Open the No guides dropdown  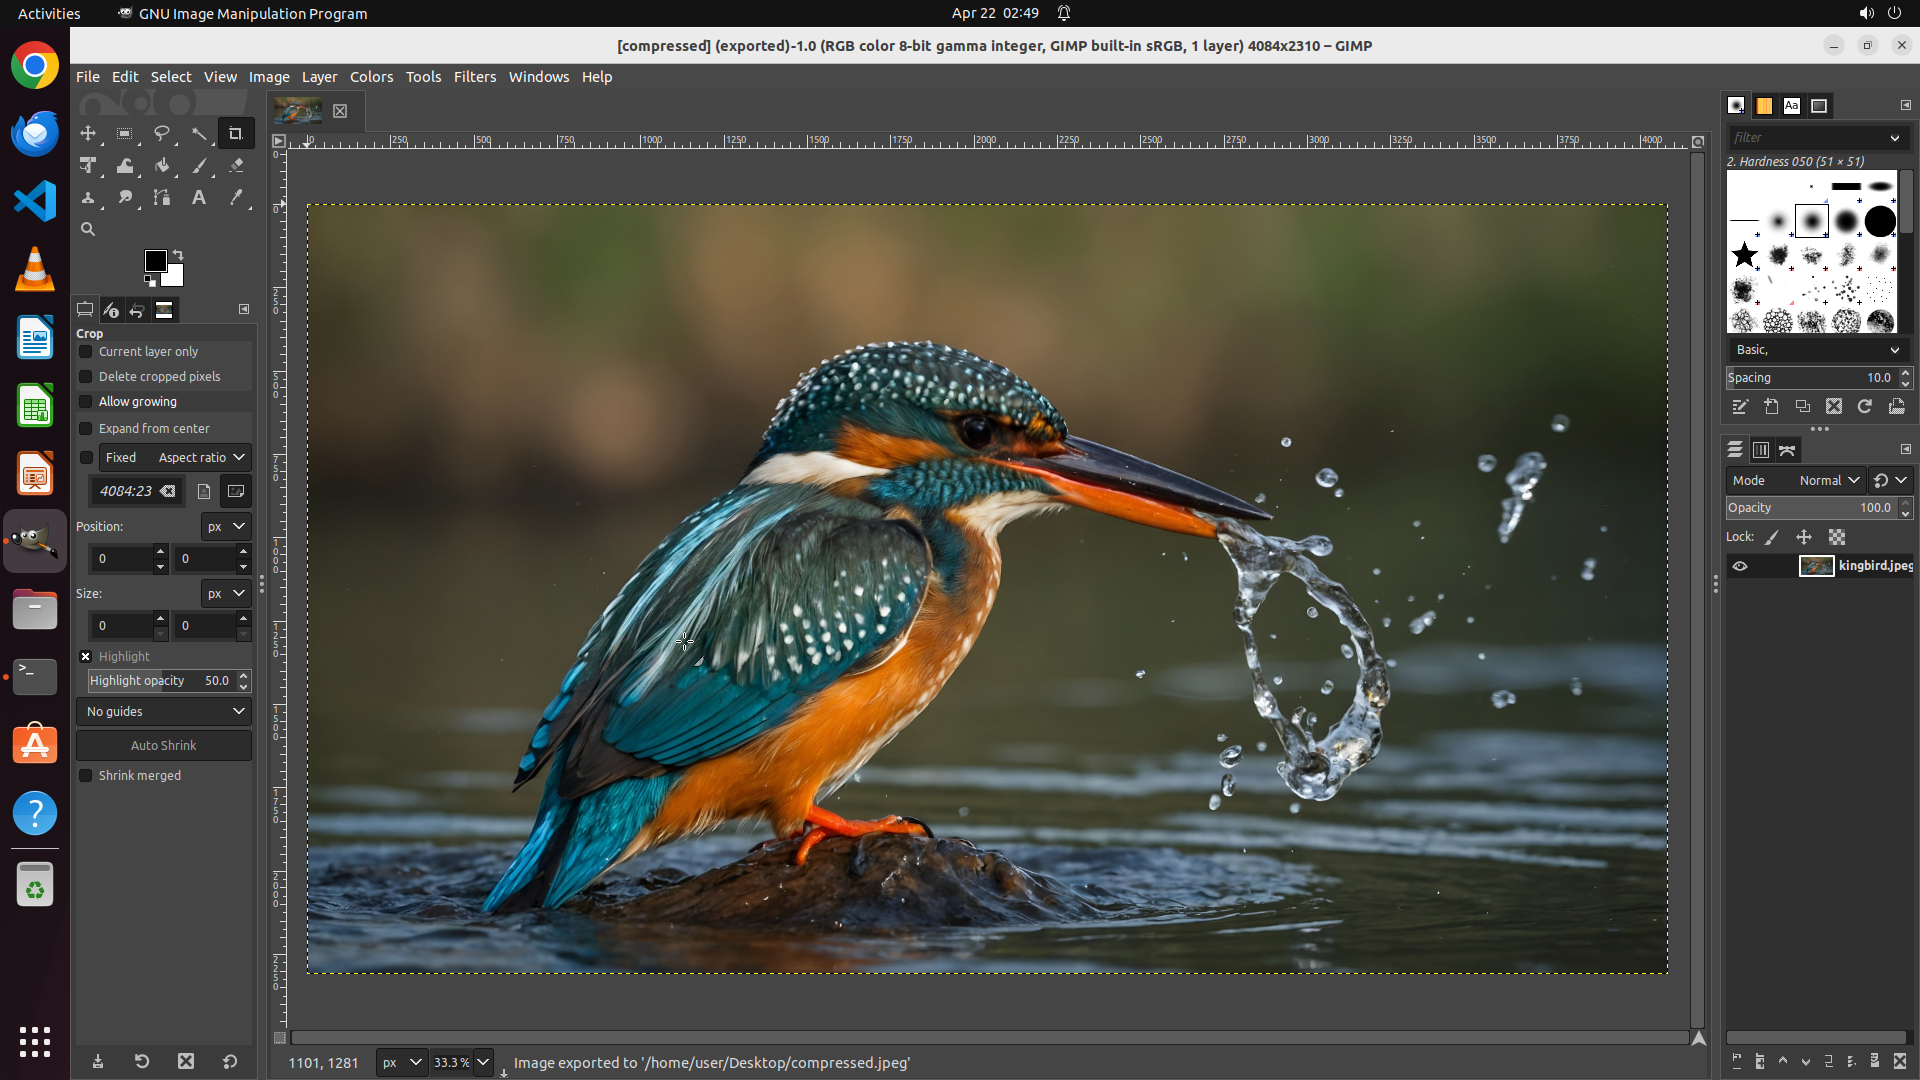coord(164,712)
